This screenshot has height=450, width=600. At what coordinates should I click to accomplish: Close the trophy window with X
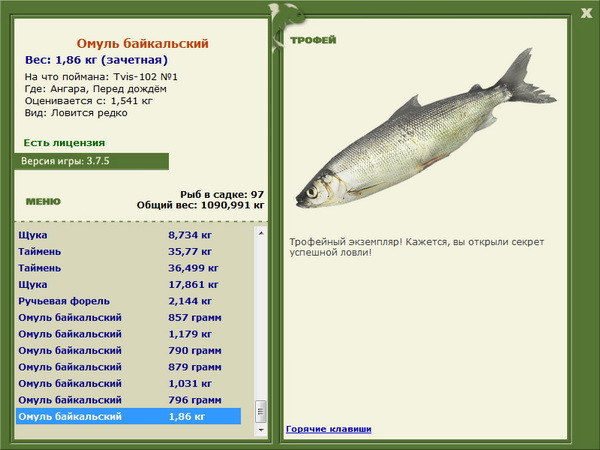586,13
